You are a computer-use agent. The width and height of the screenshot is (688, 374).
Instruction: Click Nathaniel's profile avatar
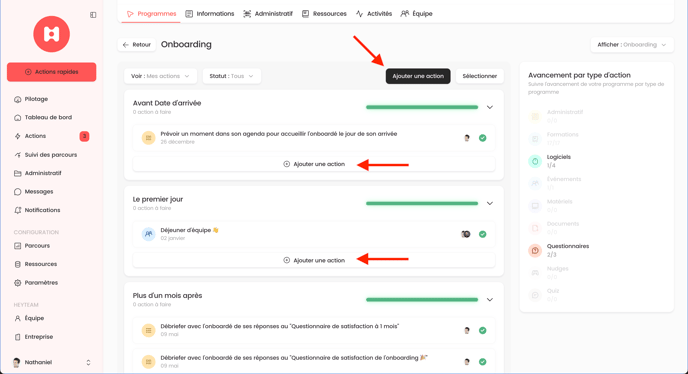[17, 363]
